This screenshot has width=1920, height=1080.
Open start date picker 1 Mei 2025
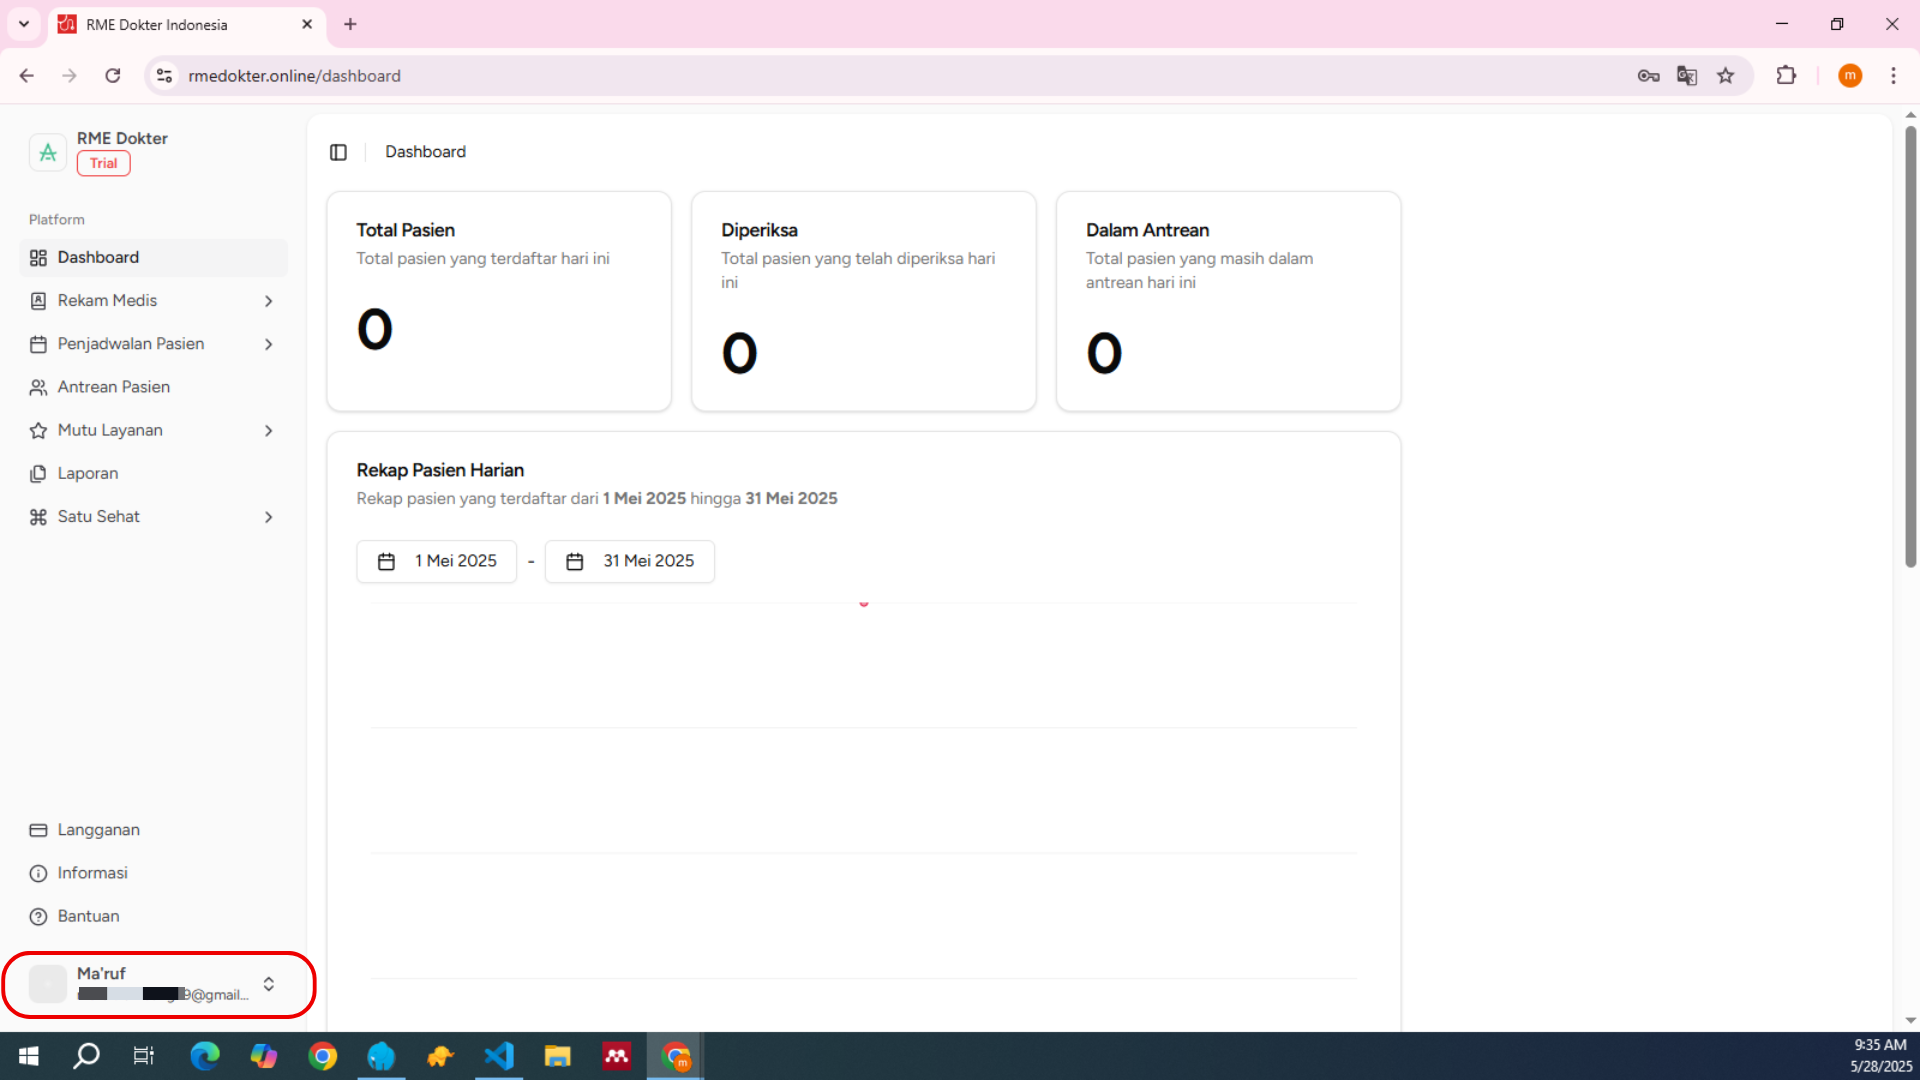point(437,561)
